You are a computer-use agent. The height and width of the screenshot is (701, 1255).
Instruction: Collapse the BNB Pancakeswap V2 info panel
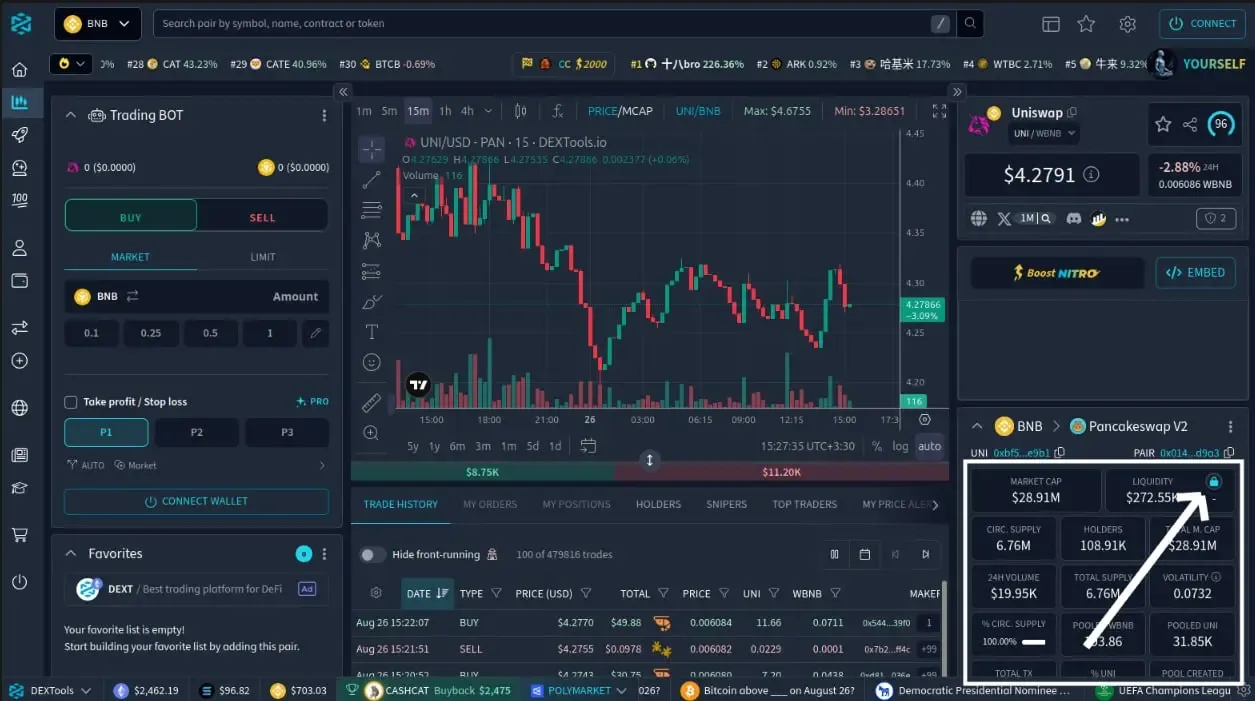[978, 426]
